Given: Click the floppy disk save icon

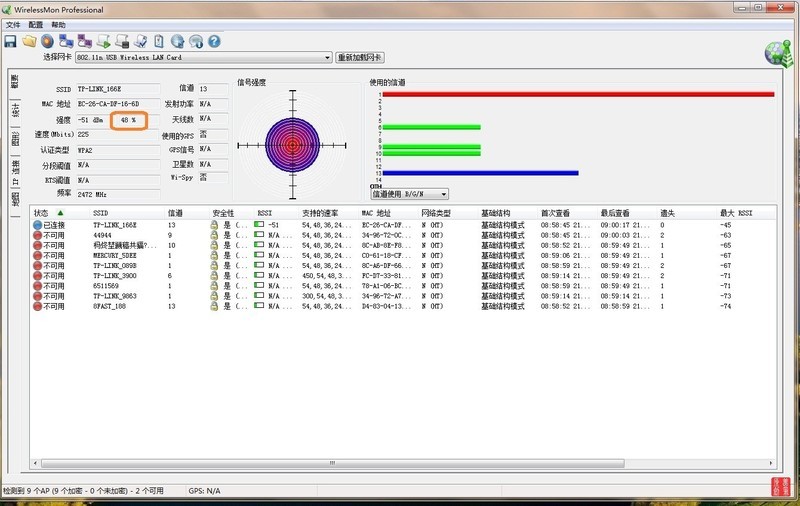Looking at the screenshot, I should click(x=10, y=41).
